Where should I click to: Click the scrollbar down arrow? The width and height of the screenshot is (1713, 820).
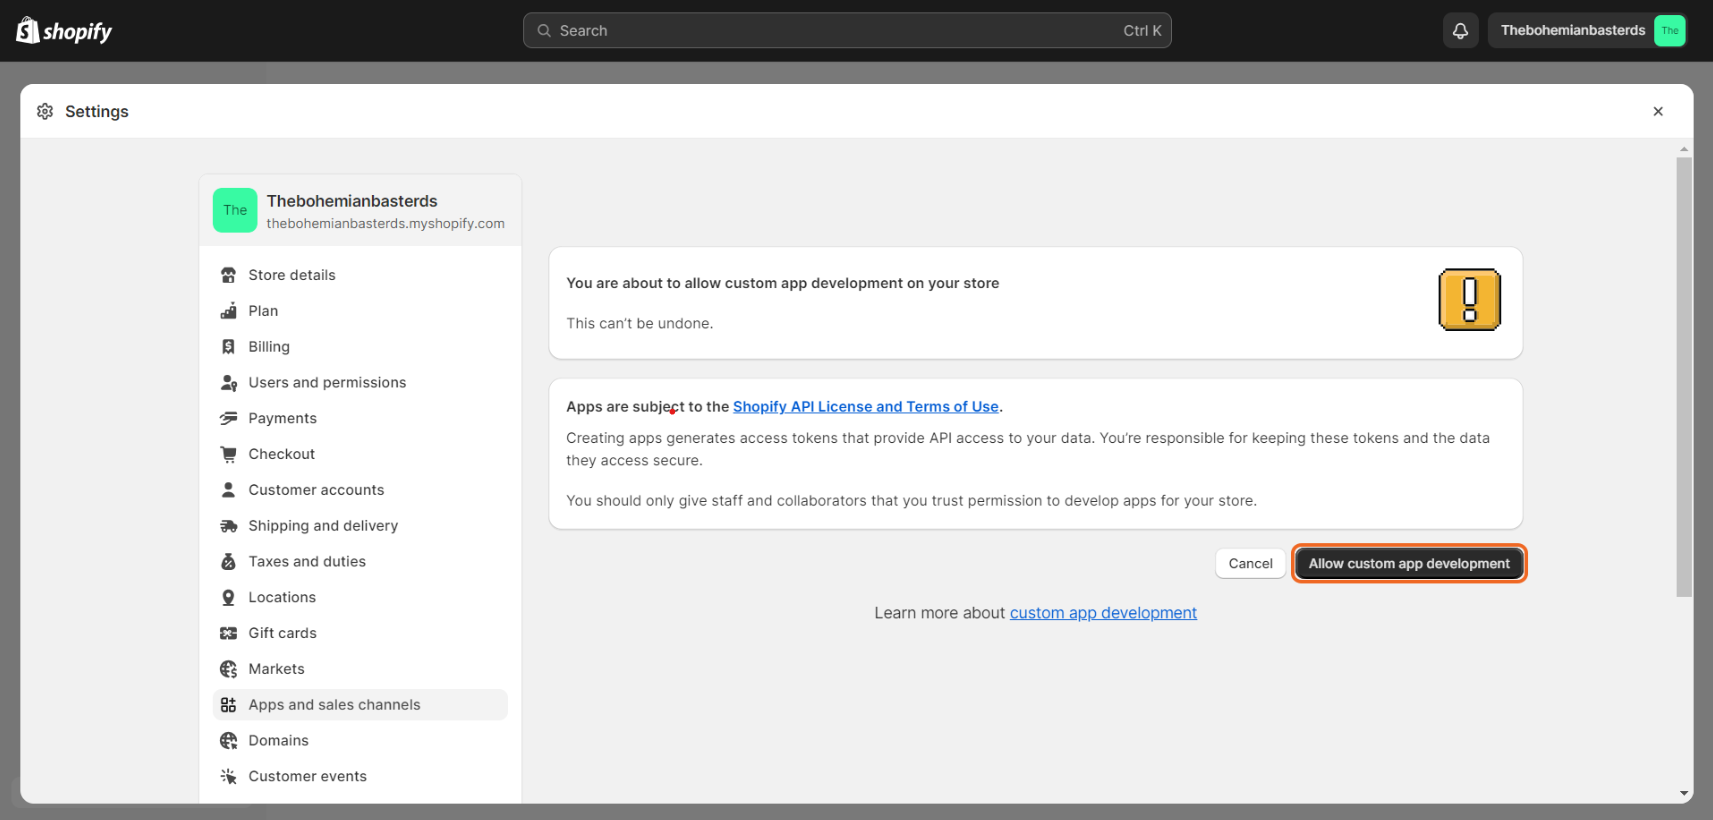click(x=1684, y=794)
